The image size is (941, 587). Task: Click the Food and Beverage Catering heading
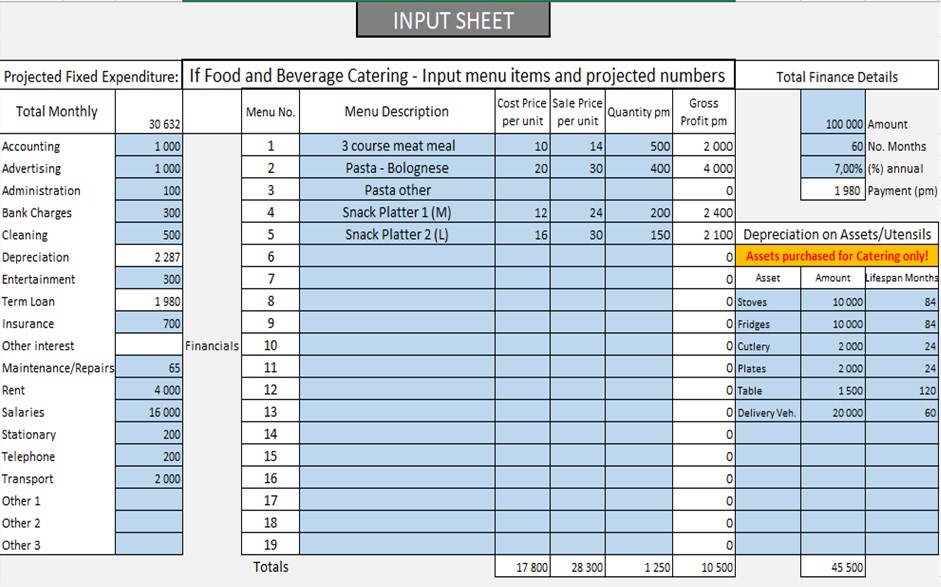457,75
